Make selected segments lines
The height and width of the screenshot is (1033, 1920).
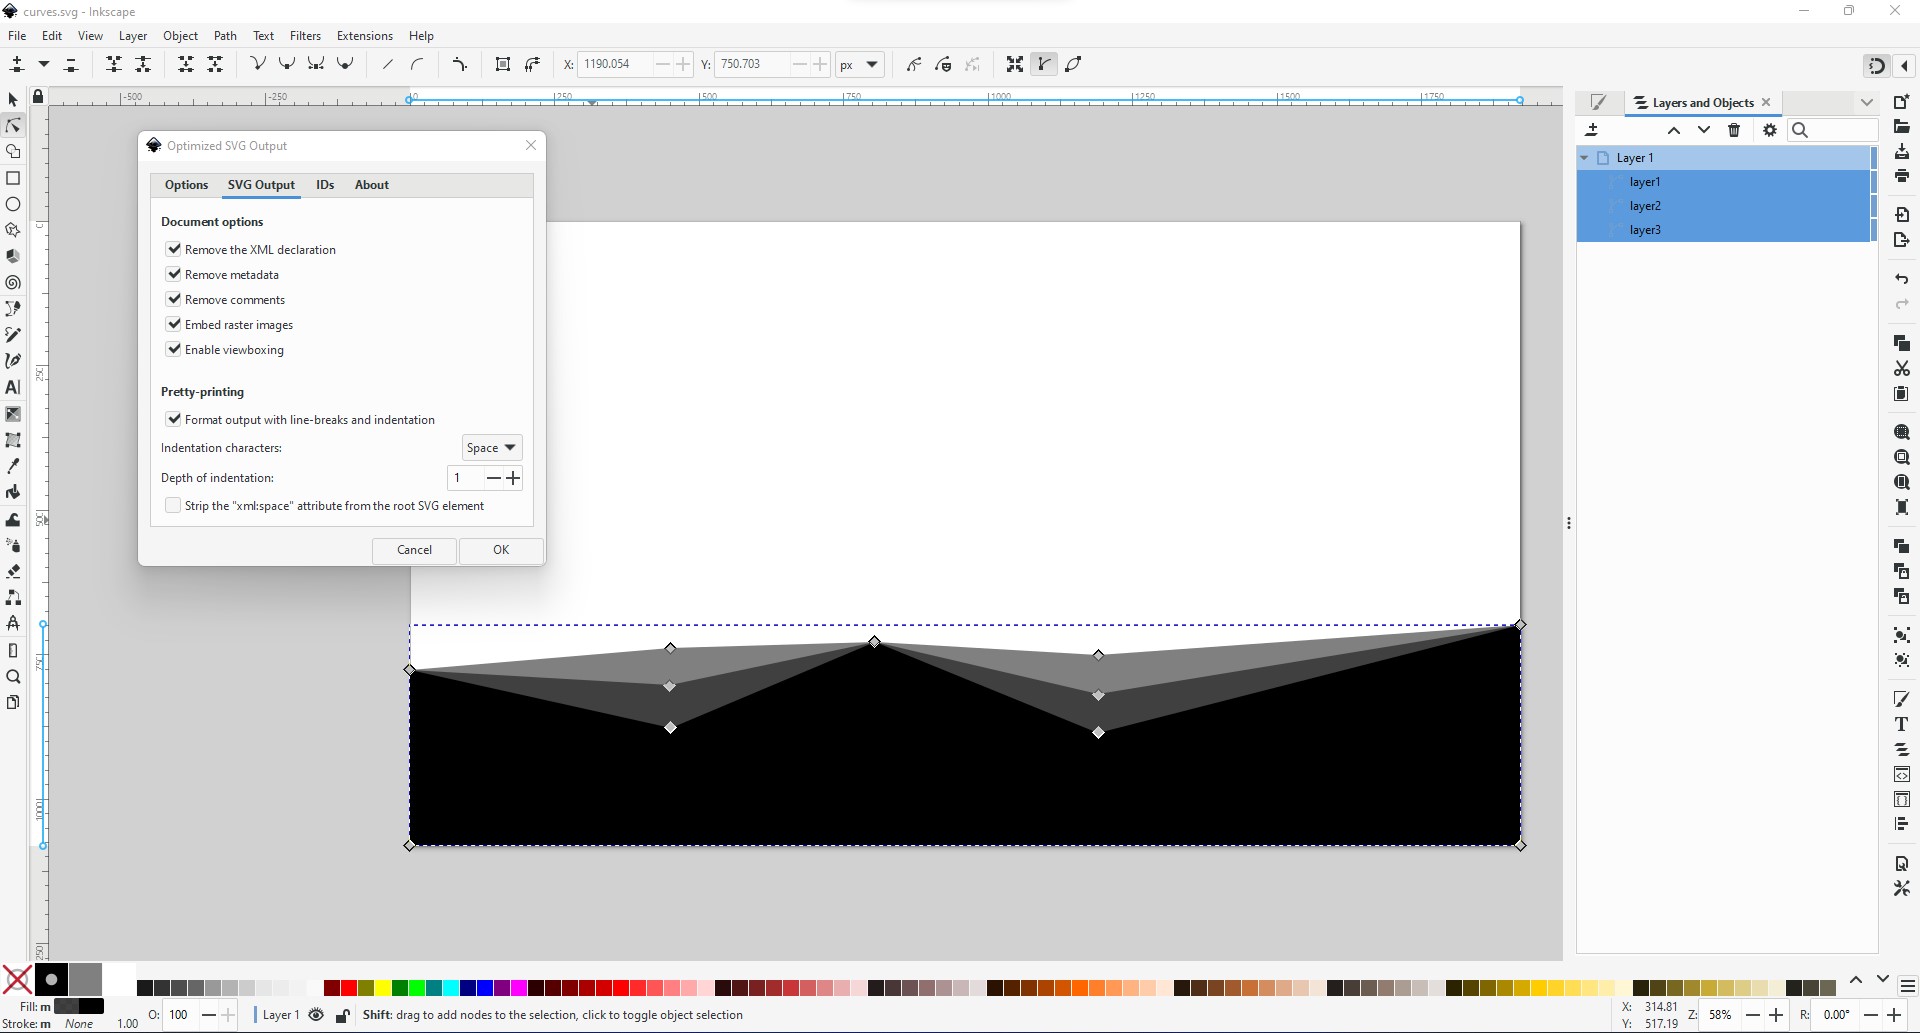click(x=388, y=64)
